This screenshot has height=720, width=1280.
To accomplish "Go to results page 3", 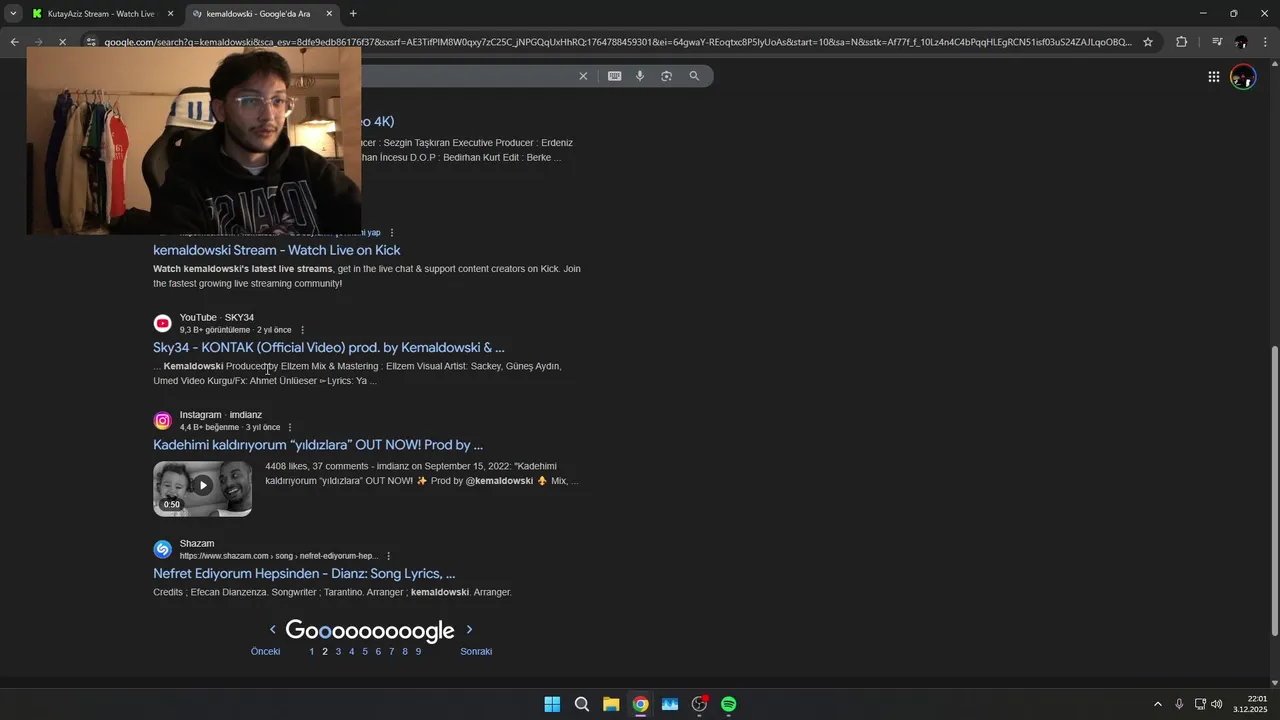I will click(338, 652).
